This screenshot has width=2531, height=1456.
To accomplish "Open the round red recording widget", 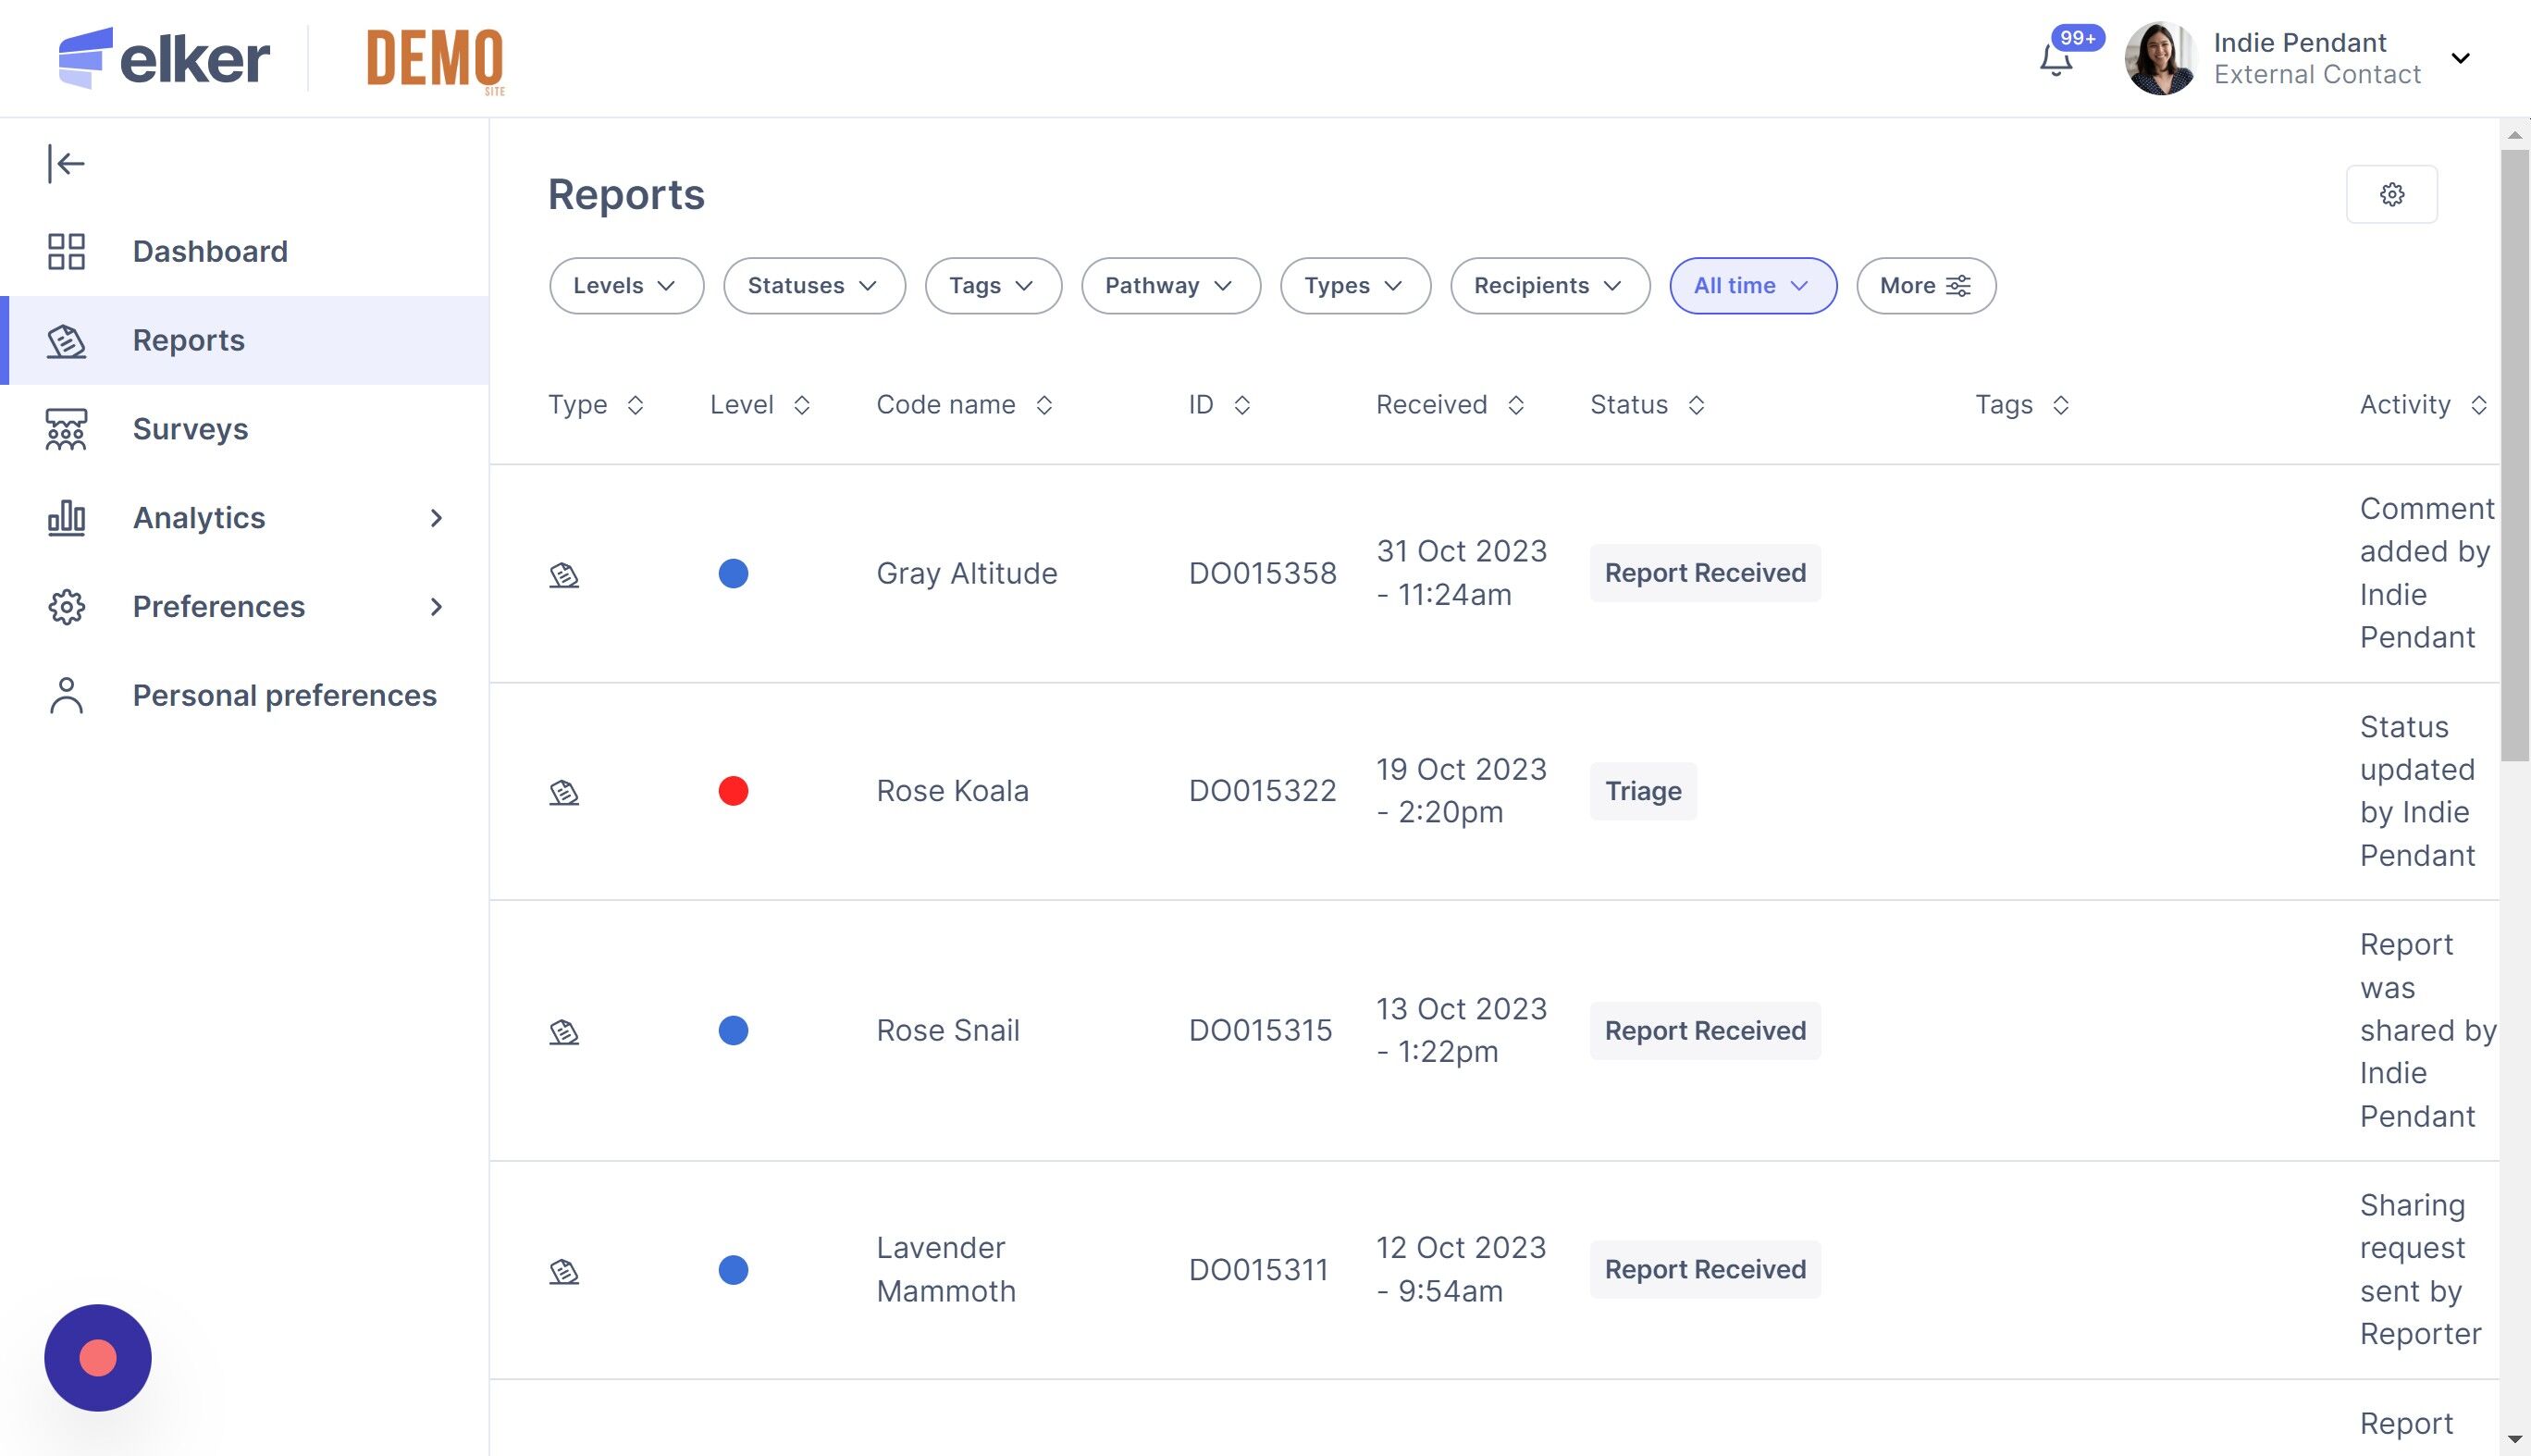I will pyautogui.click(x=97, y=1357).
